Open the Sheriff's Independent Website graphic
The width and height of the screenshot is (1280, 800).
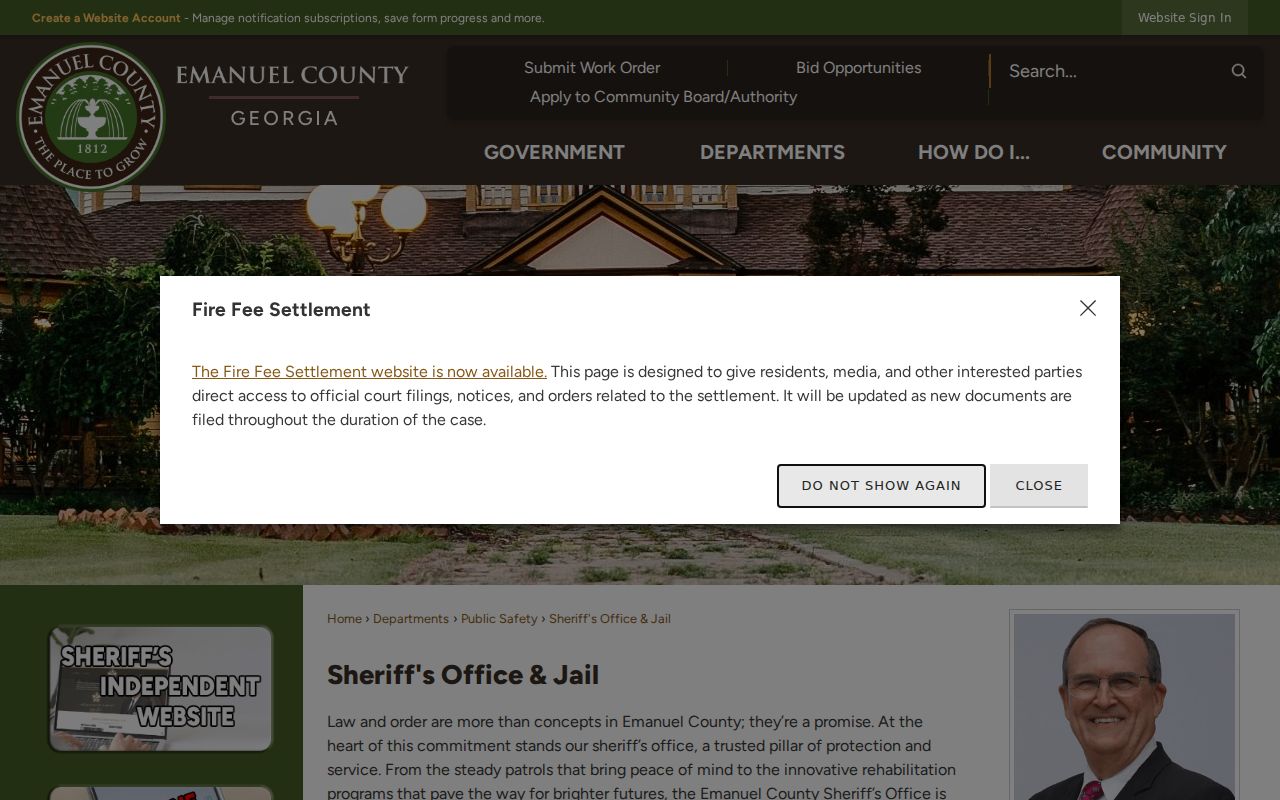pyautogui.click(x=161, y=688)
